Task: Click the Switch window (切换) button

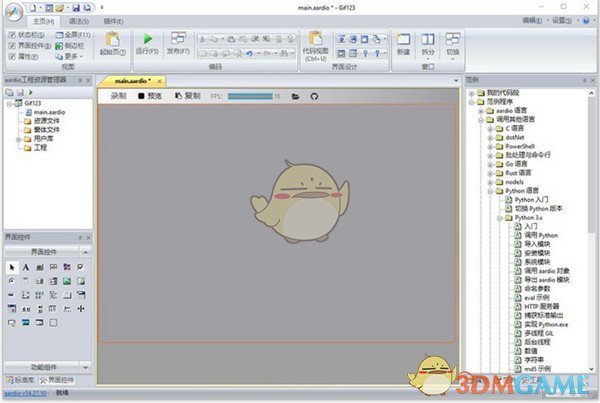Action: (453, 46)
